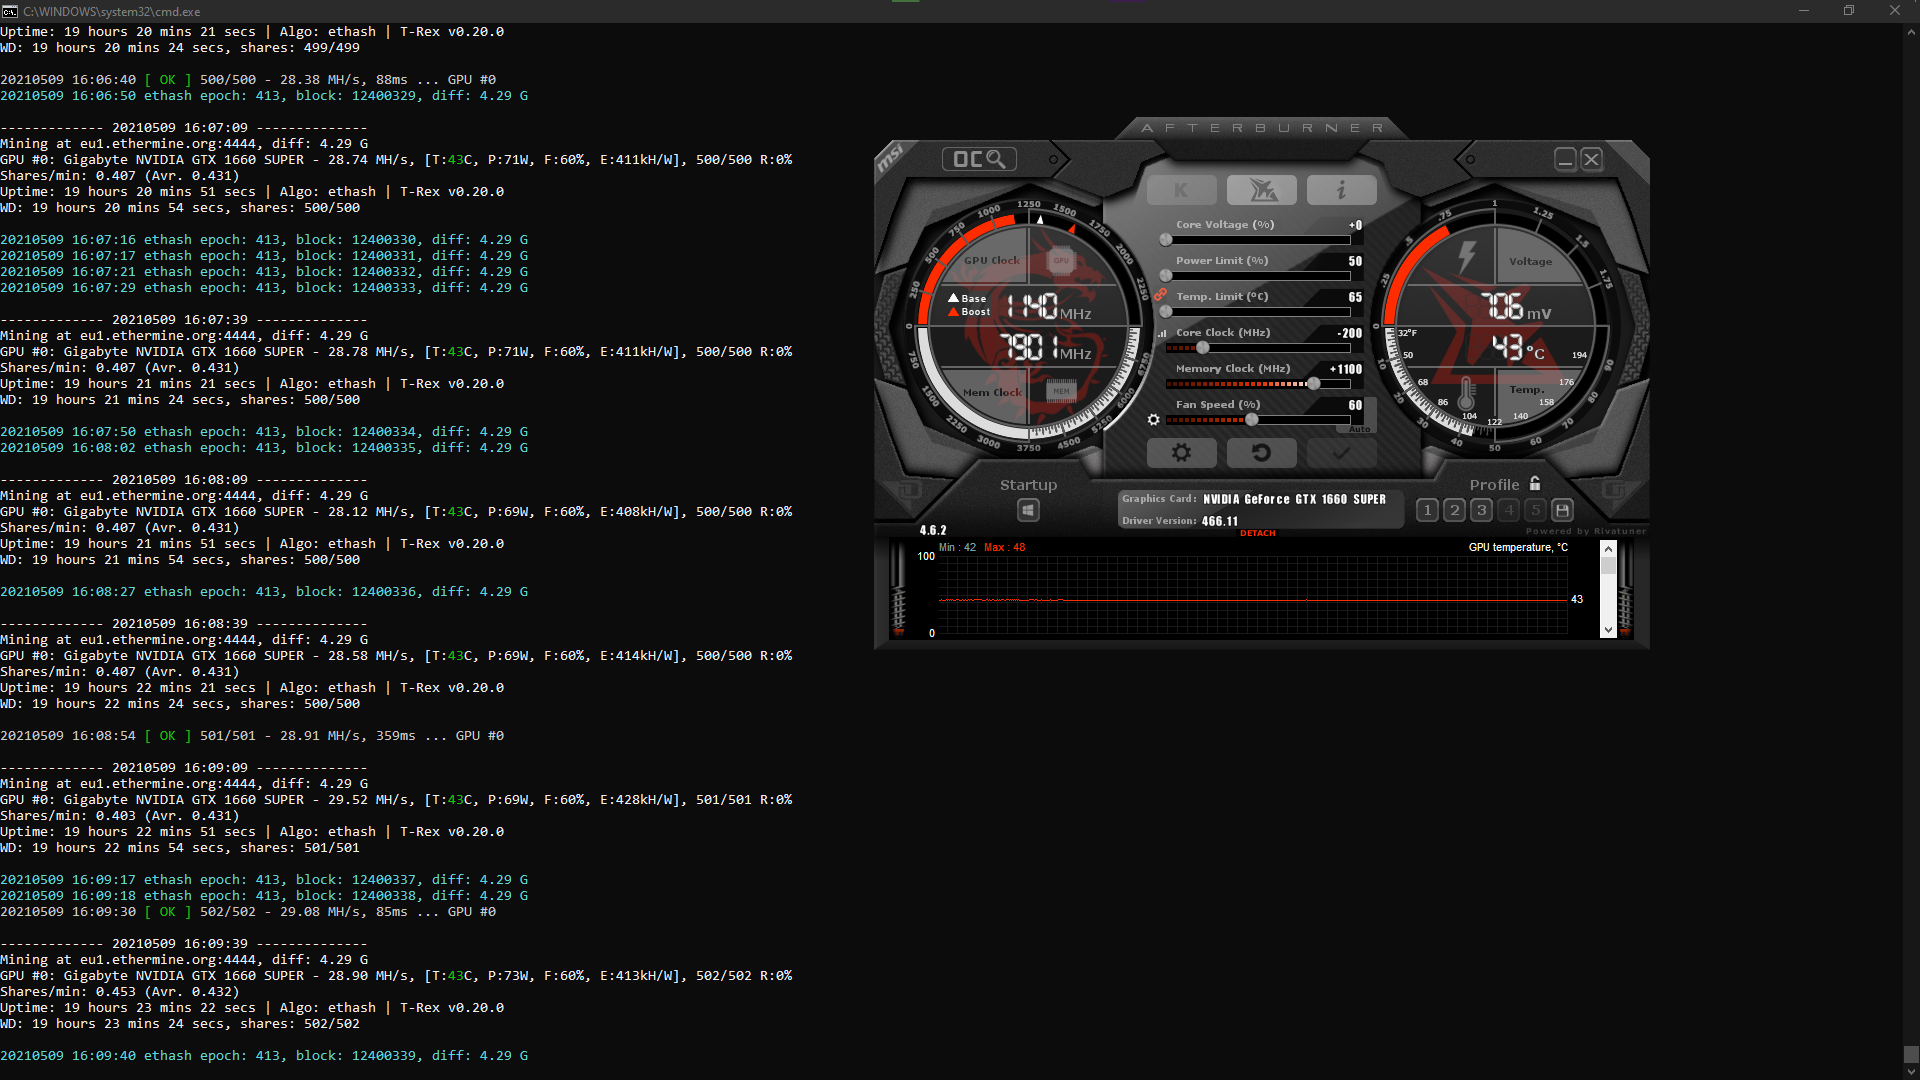Open fan speed settings gear
This screenshot has height=1080, width=1920.
pyautogui.click(x=1153, y=420)
